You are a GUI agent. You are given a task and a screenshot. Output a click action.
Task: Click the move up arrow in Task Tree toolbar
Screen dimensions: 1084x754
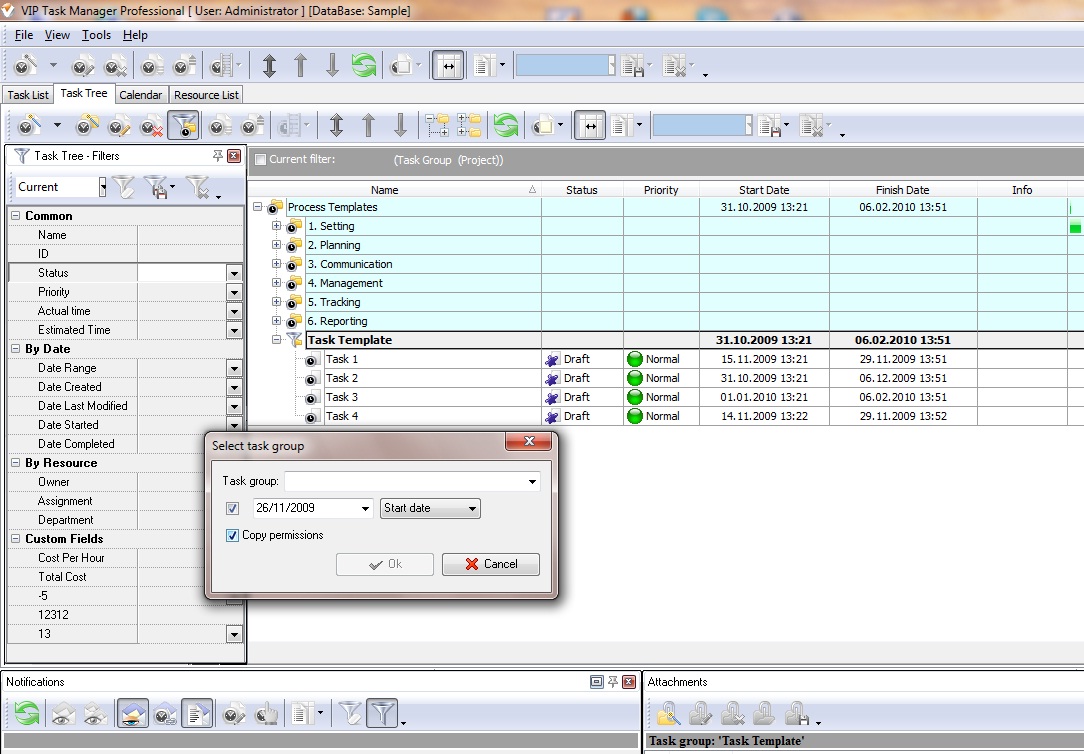click(x=368, y=126)
